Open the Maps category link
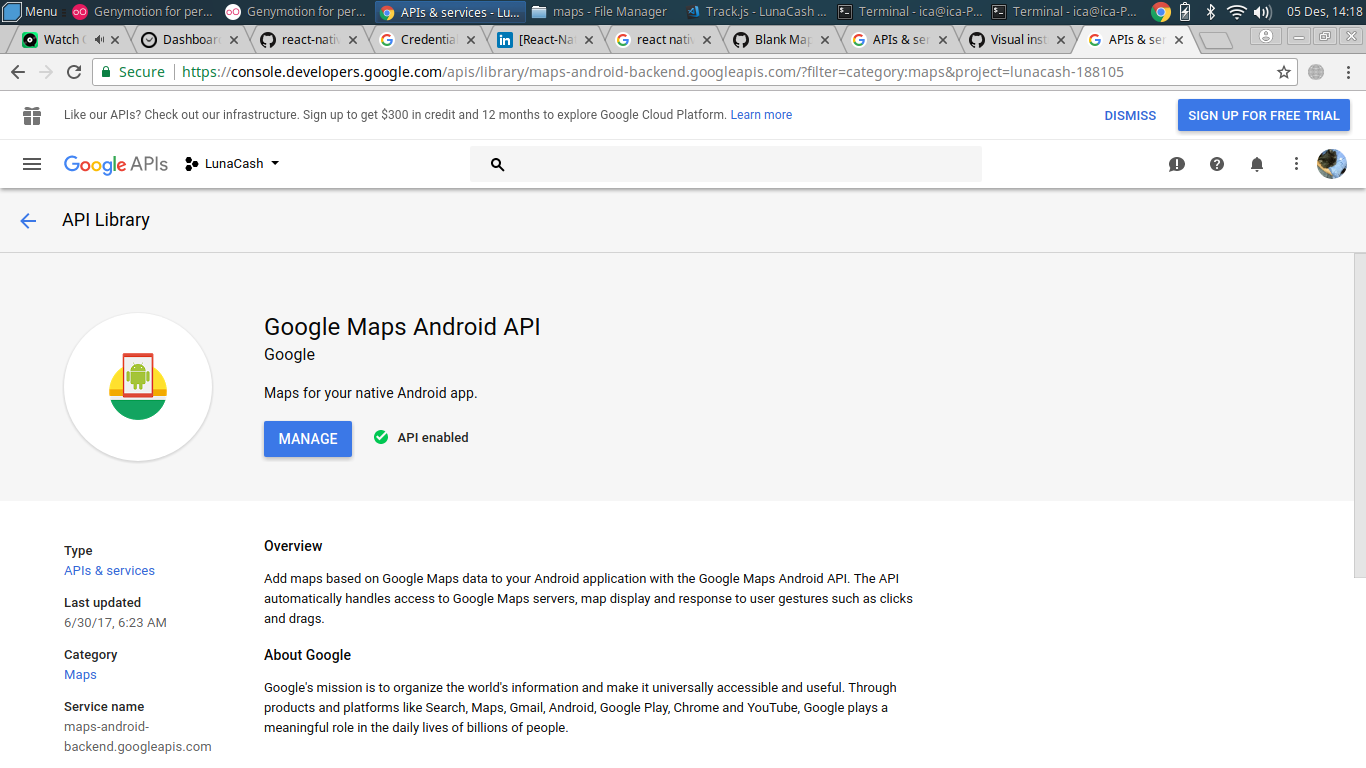This screenshot has height=768, width=1366. (x=80, y=675)
